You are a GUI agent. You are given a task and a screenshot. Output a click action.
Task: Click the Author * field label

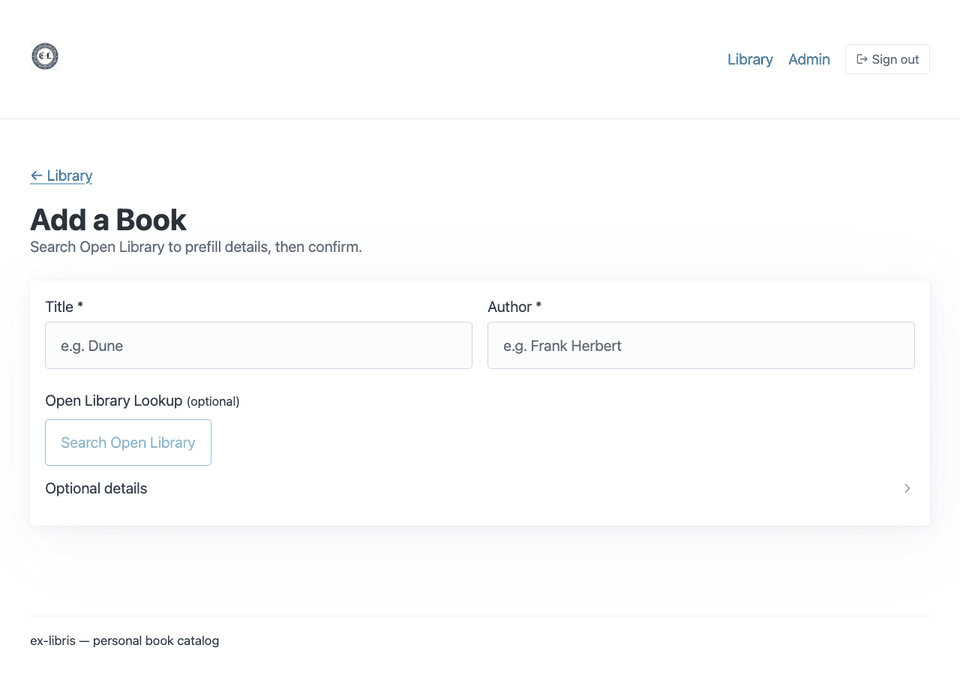point(514,307)
